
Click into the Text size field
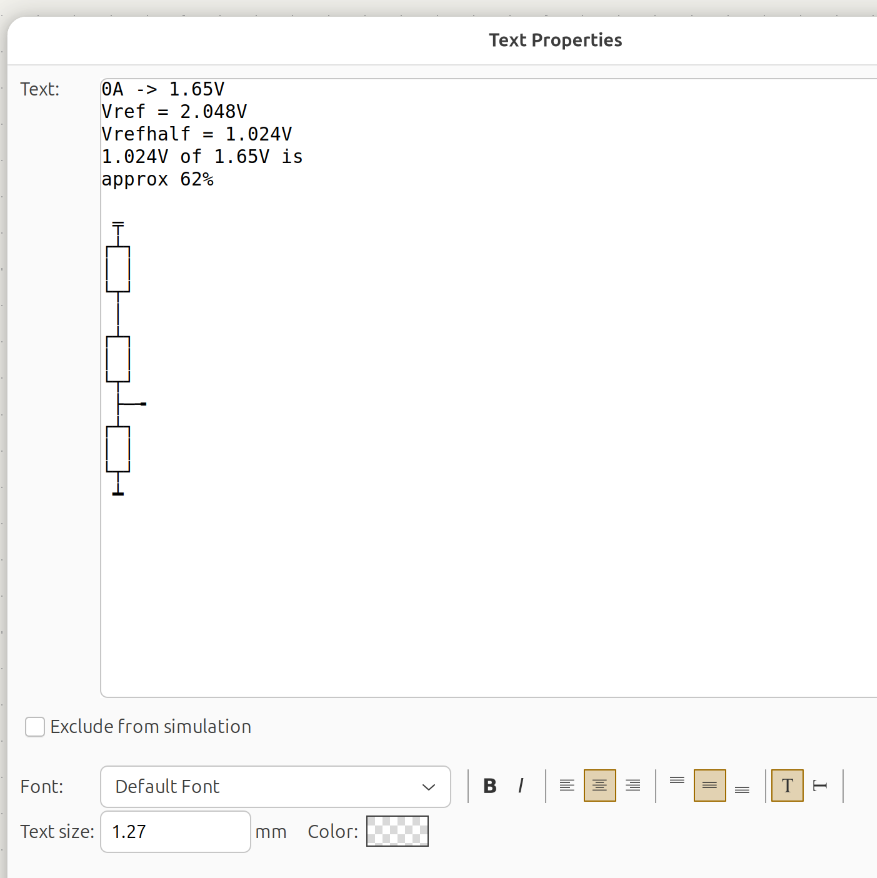click(x=175, y=832)
